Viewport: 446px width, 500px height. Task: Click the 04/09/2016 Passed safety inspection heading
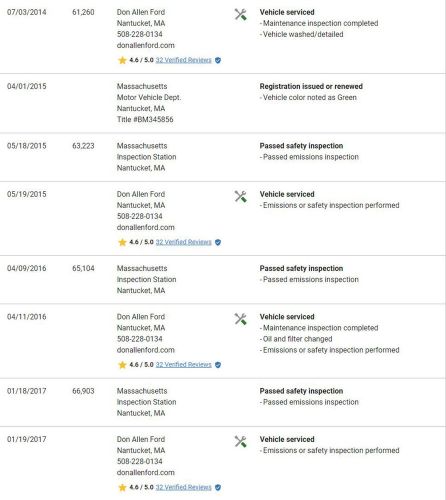(301, 268)
